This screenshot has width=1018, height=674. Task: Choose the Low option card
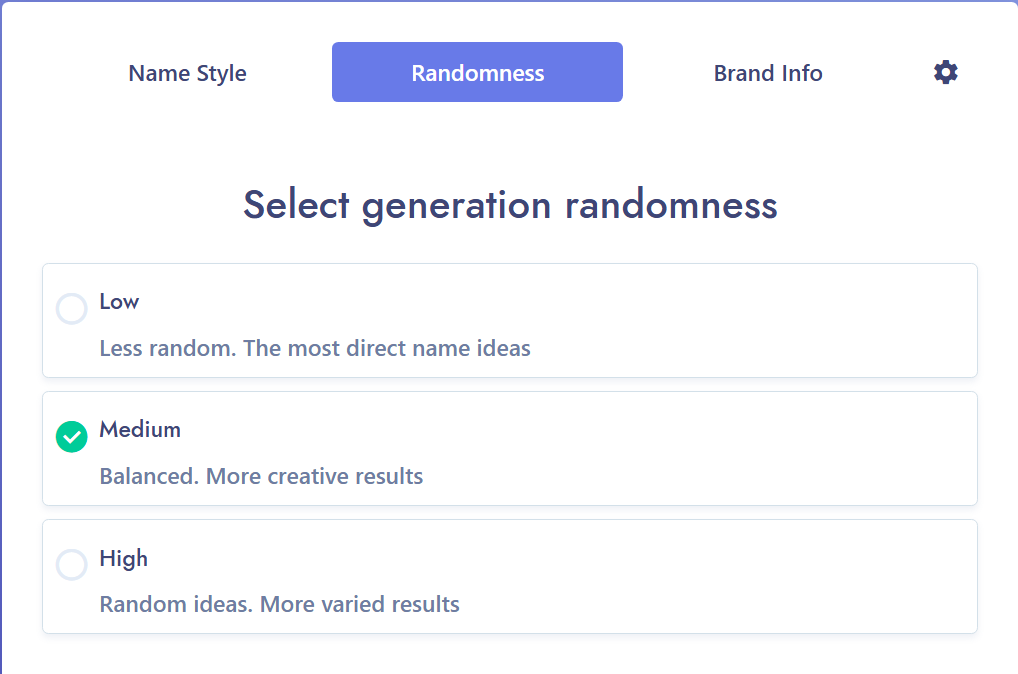(509, 320)
